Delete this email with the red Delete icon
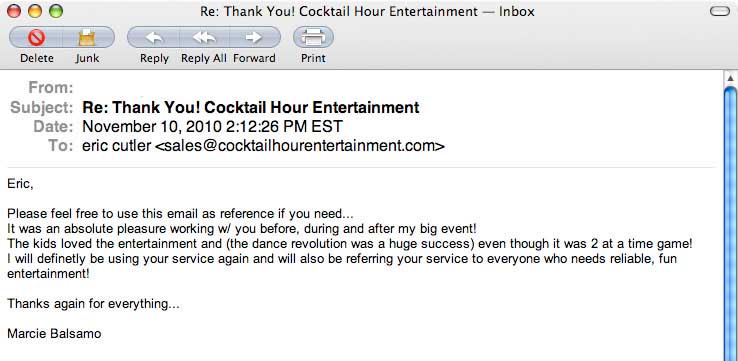The height and width of the screenshot is (361, 738). [36, 37]
